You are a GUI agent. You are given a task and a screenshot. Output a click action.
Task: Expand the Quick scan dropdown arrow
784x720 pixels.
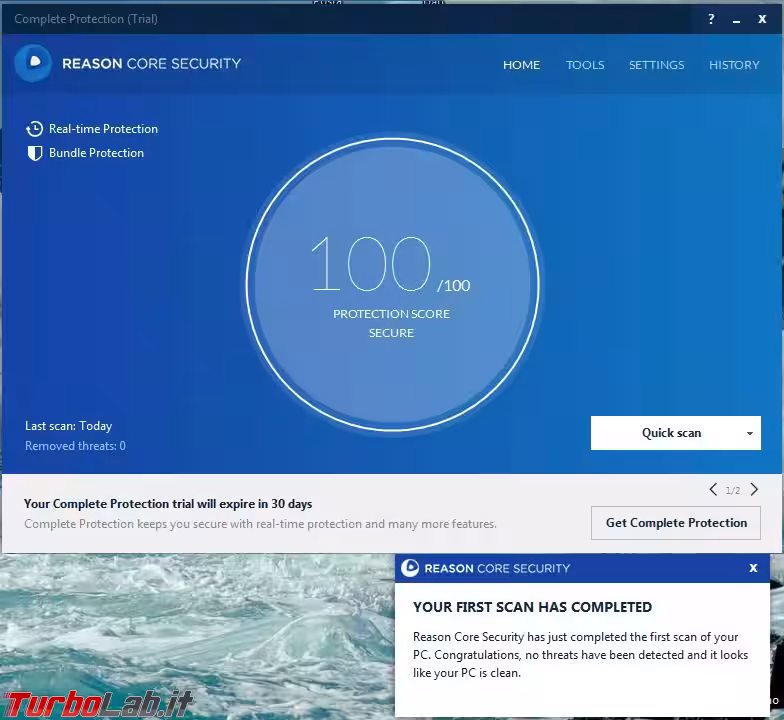(x=749, y=434)
